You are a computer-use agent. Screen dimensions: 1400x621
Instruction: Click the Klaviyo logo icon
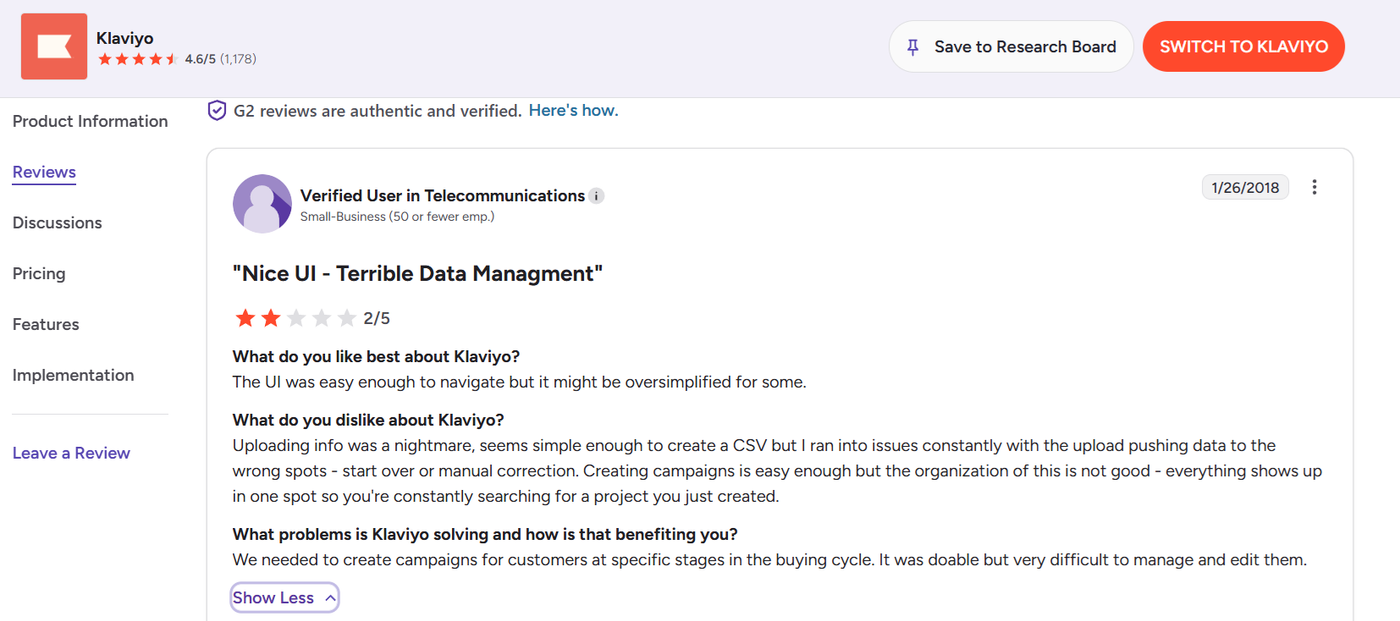54,46
